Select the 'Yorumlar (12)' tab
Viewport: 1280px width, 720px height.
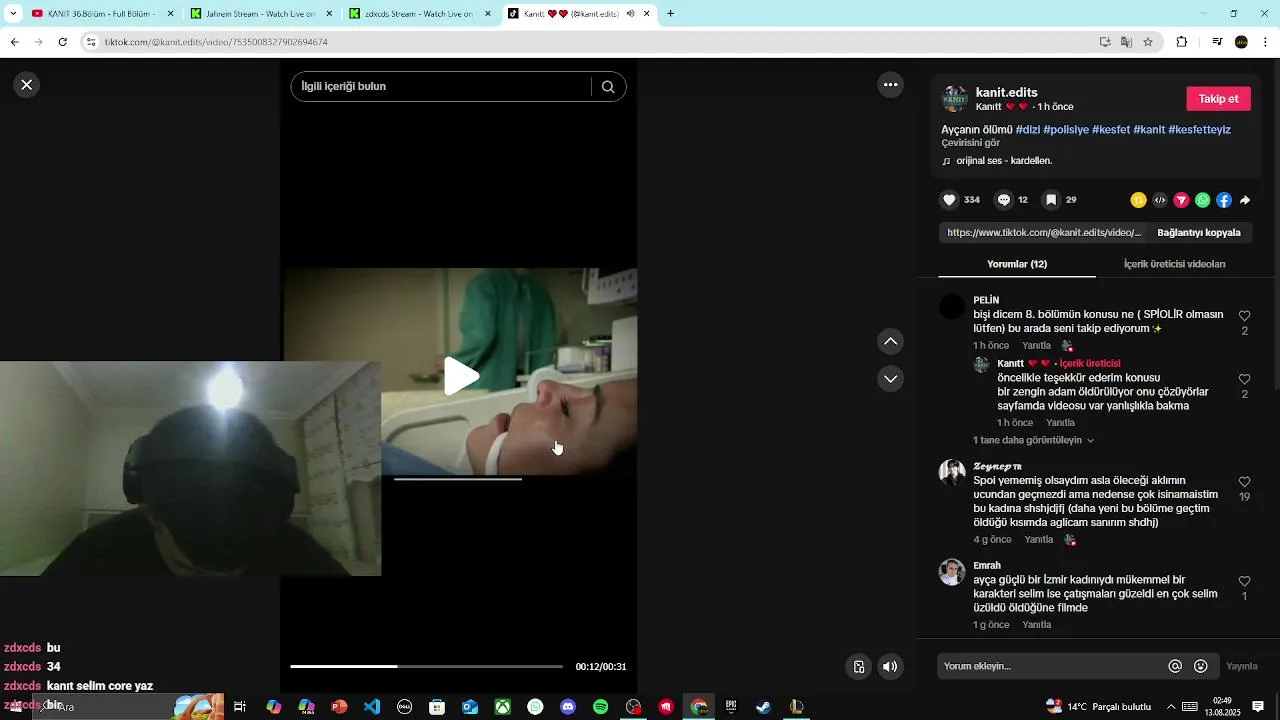(x=1017, y=264)
